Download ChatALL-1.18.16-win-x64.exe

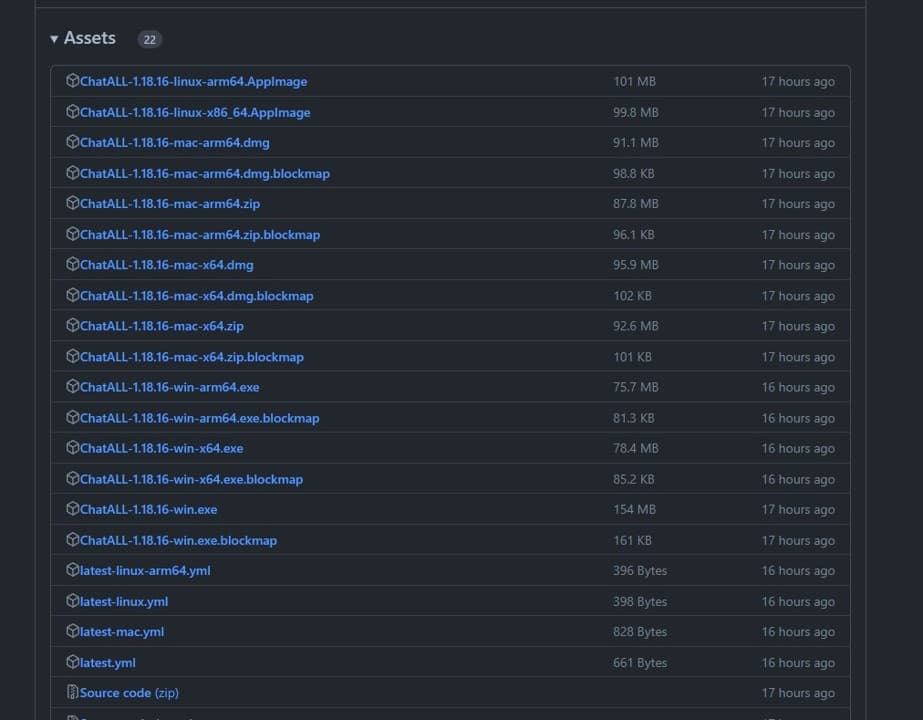161,449
